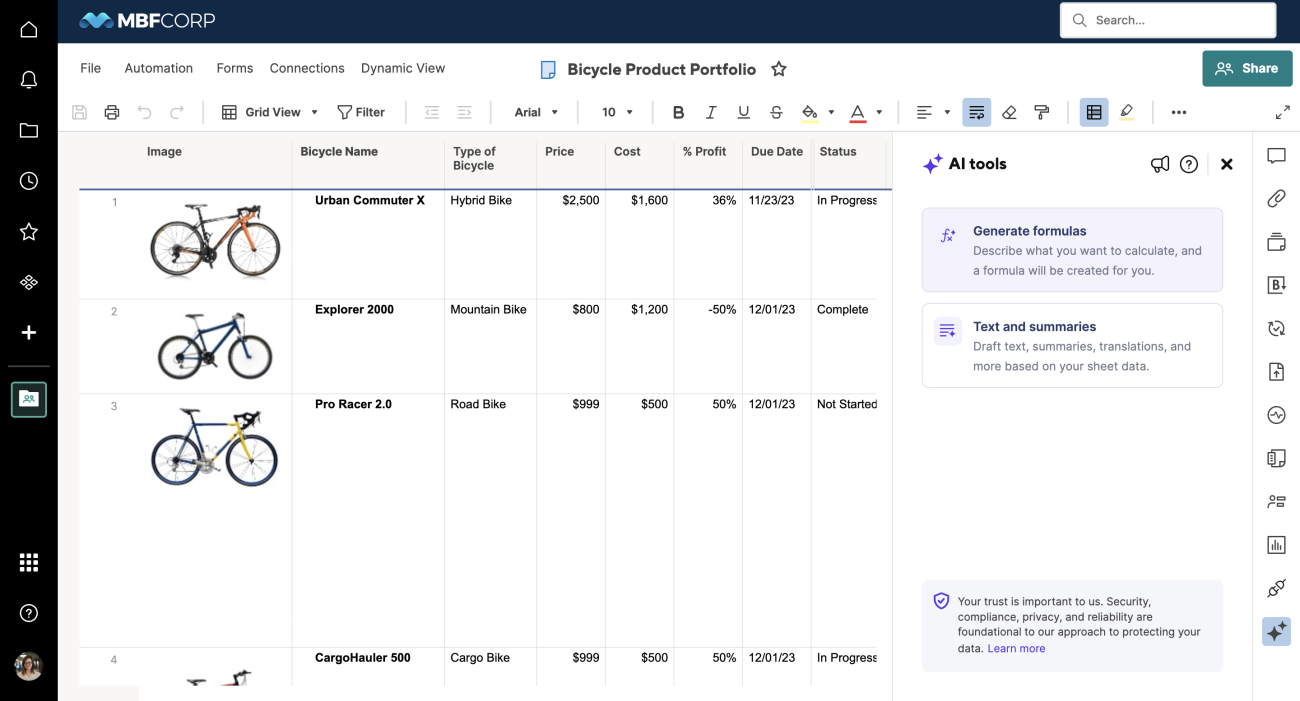The width and height of the screenshot is (1300, 701).
Task: Favorite the sheet with the star
Action: [x=779, y=69]
